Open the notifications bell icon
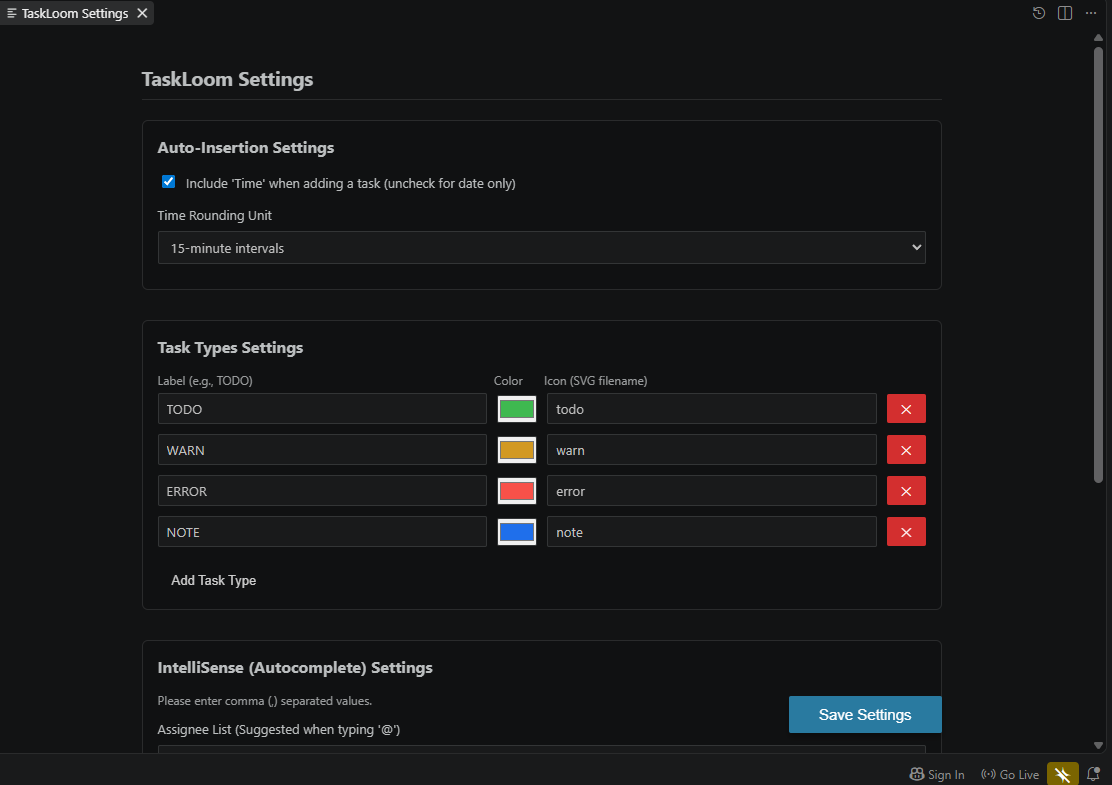This screenshot has height=785, width=1112. [1093, 774]
